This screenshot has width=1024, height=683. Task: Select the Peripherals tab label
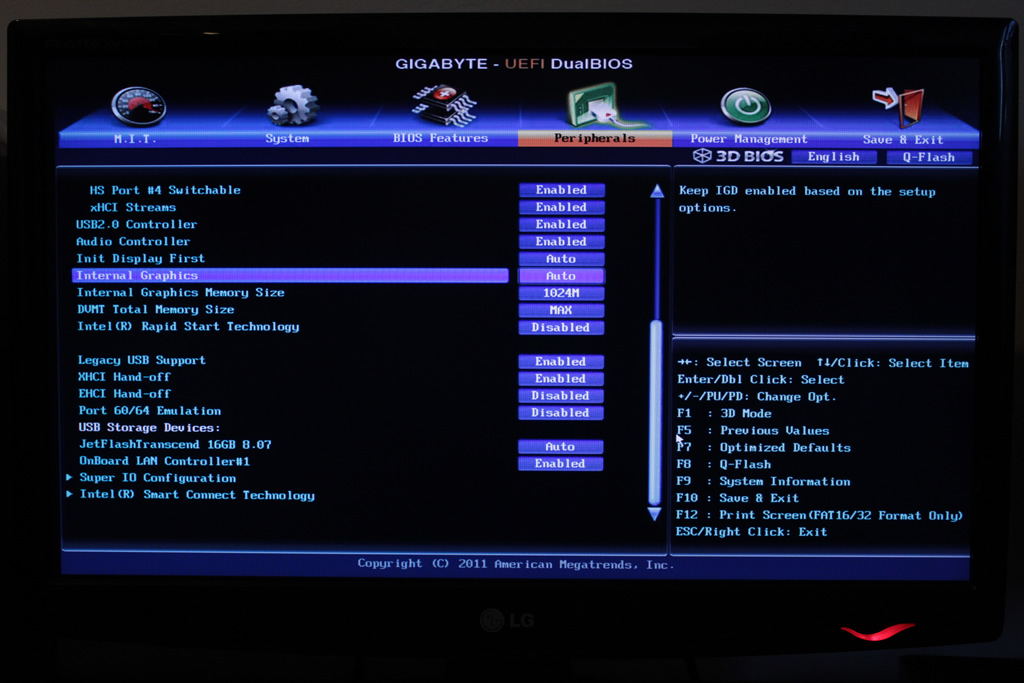(595, 138)
